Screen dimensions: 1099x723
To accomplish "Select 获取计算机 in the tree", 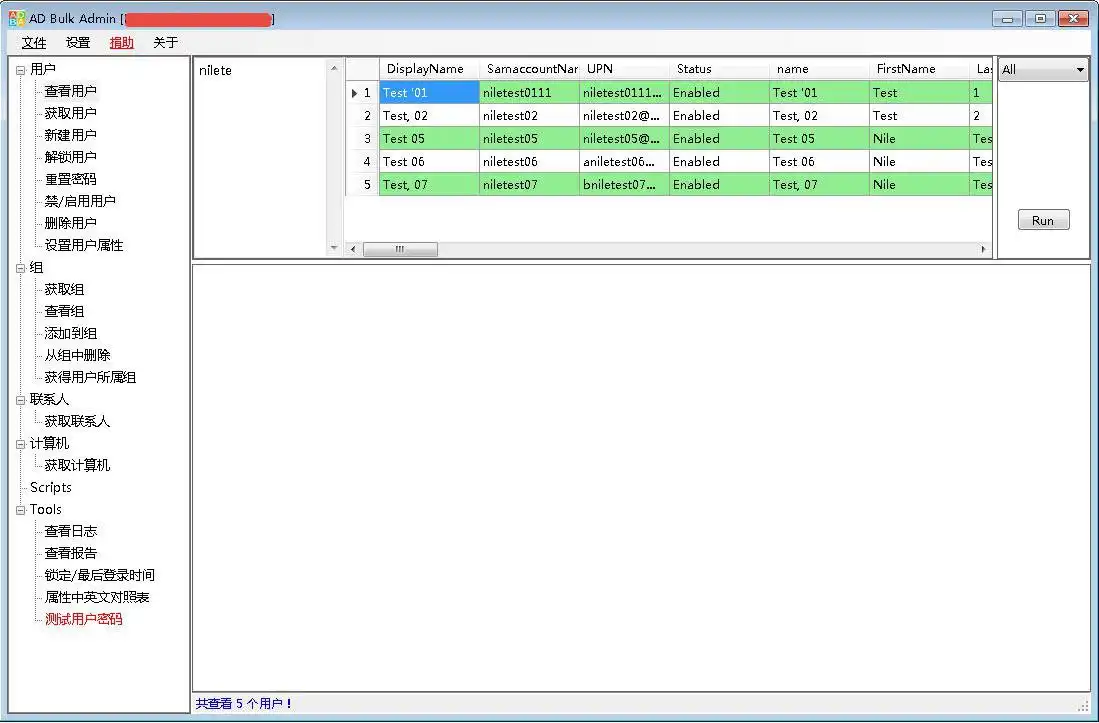I will point(77,465).
